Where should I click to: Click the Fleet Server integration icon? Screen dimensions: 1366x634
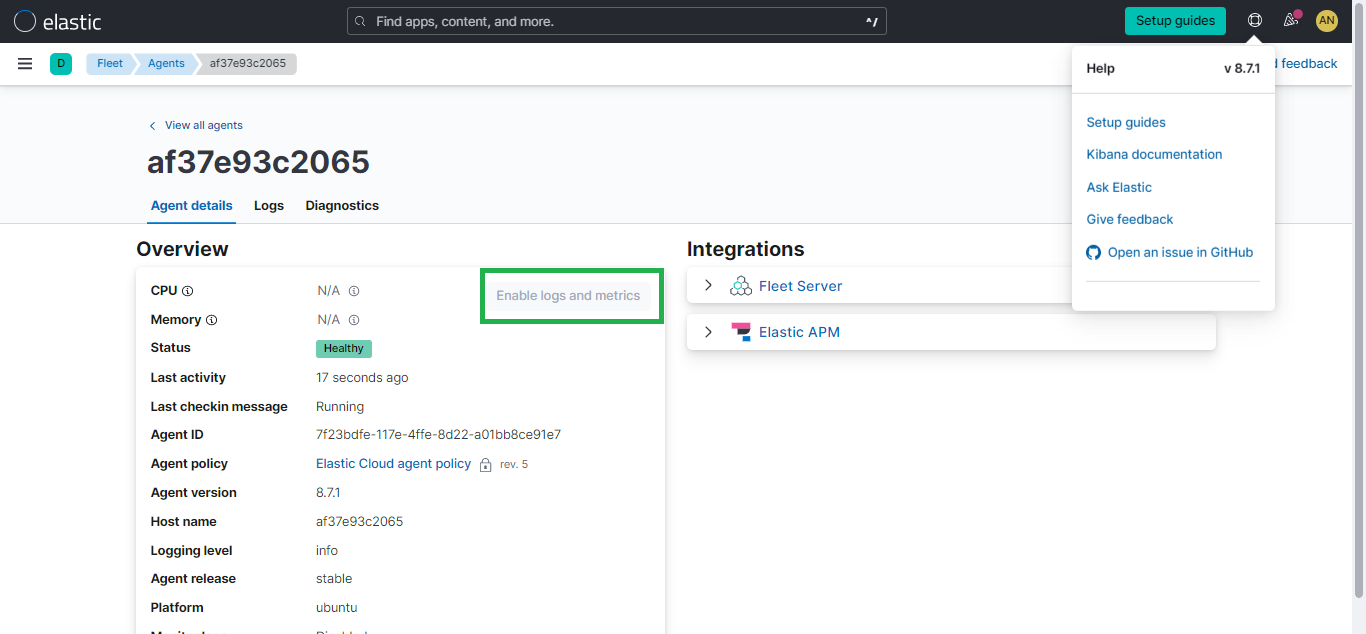tap(741, 285)
